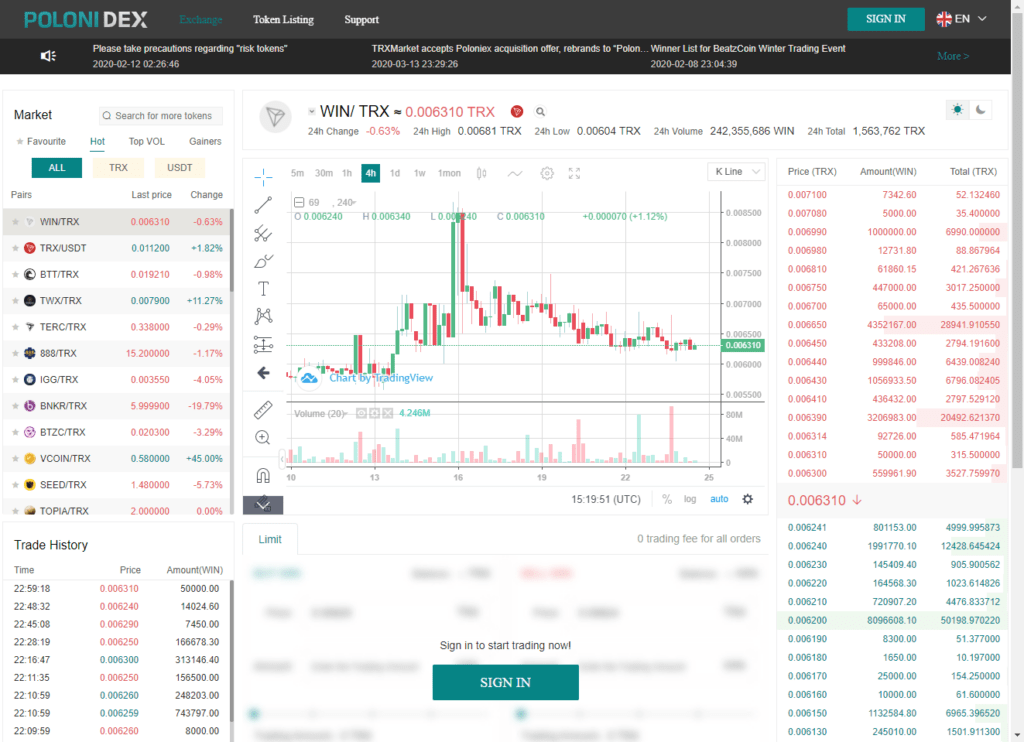Select the ruler measure tool

click(263, 410)
